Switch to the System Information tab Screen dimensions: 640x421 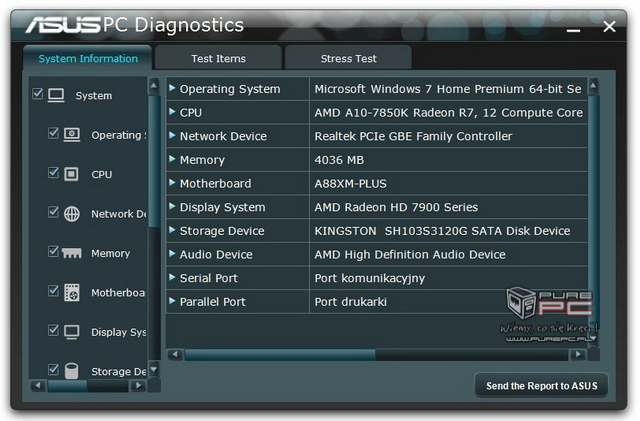(x=88, y=58)
